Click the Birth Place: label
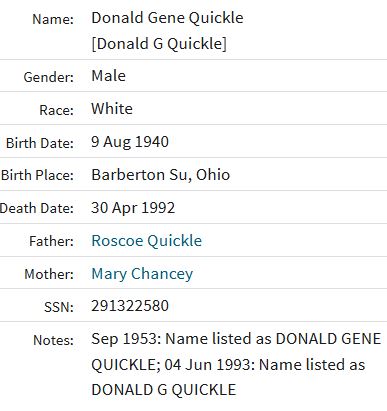Screen dimensions: 387x411 pos(37,175)
